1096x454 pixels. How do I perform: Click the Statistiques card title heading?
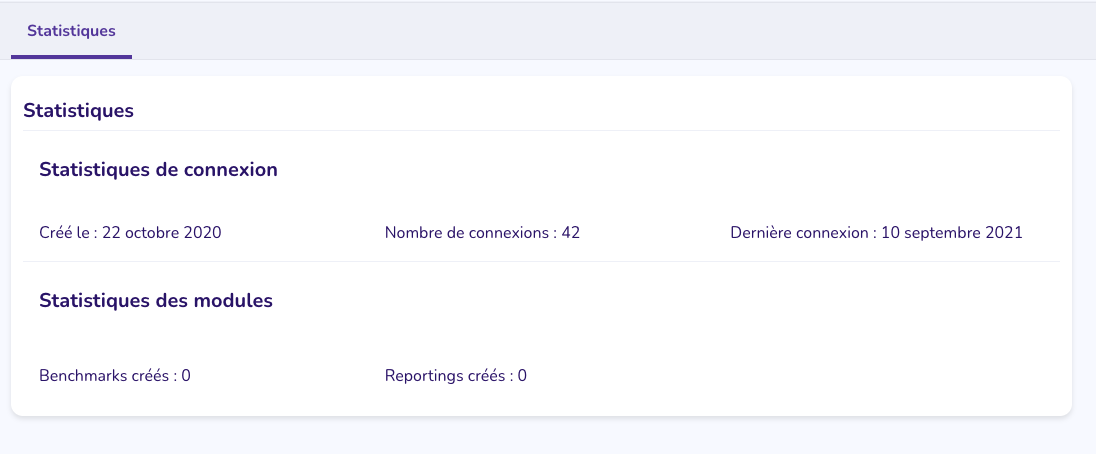pyautogui.click(x=78, y=110)
